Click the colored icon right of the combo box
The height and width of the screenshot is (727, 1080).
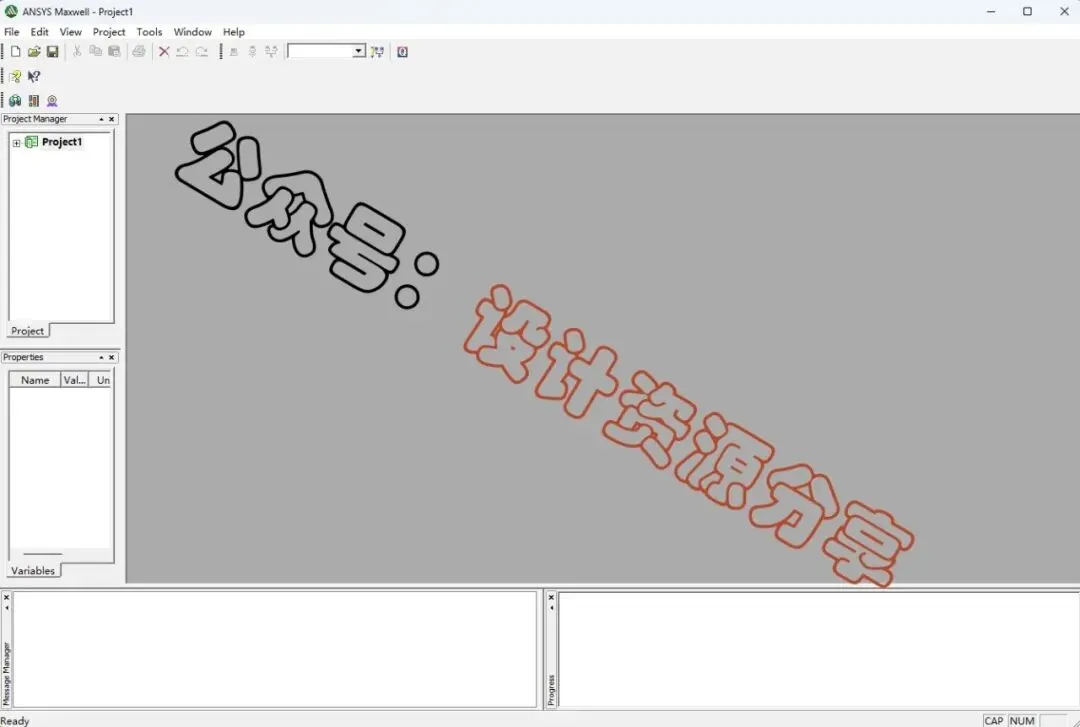pyautogui.click(x=377, y=52)
